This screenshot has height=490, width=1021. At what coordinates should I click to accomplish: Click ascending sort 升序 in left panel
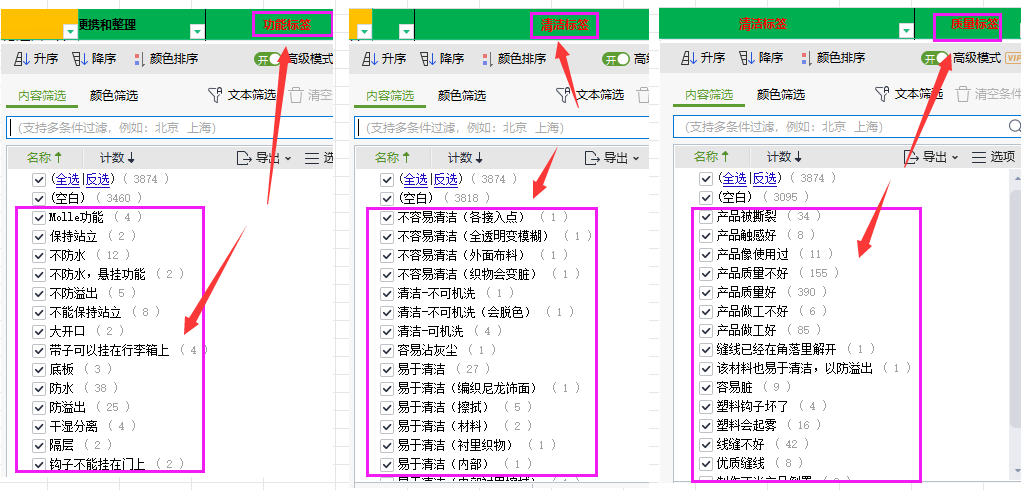click(x=37, y=59)
